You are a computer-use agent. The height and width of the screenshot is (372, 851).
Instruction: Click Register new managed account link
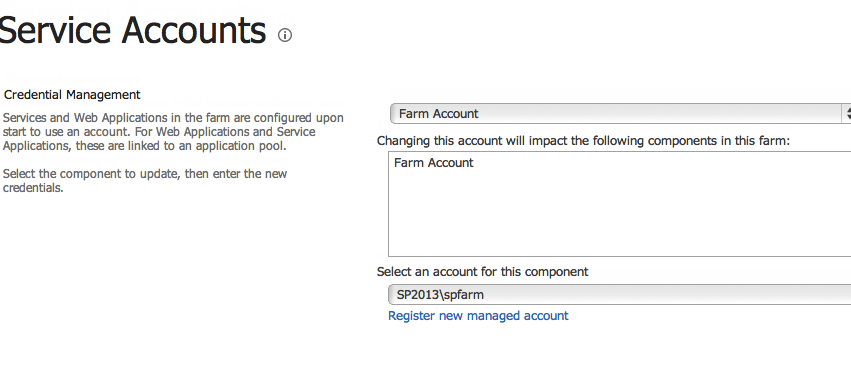(x=478, y=316)
